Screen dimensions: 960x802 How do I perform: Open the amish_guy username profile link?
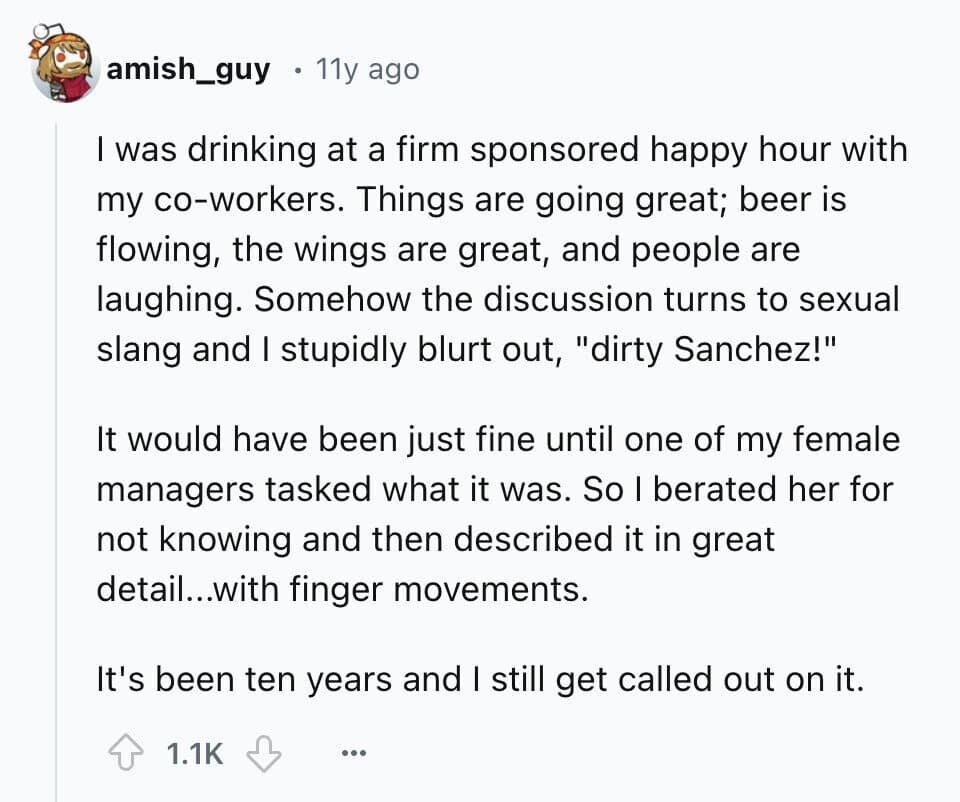pos(187,70)
